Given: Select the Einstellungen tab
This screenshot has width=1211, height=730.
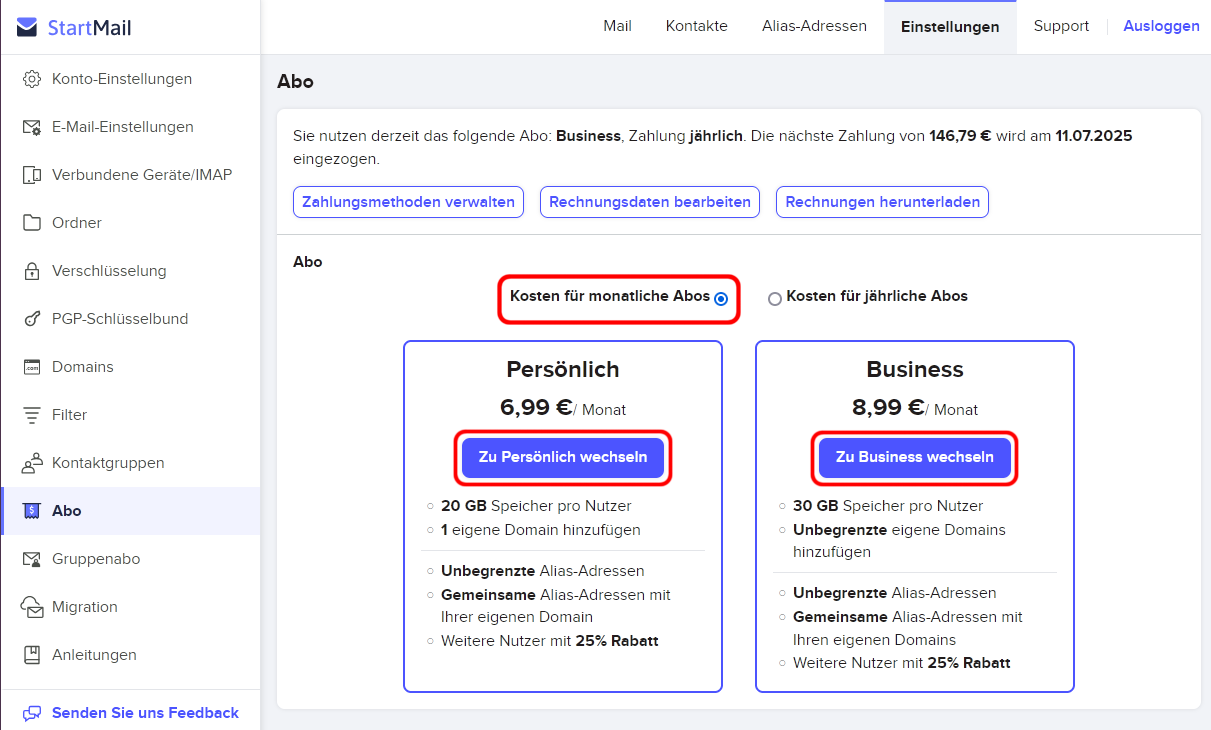Looking at the screenshot, I should coord(950,26).
